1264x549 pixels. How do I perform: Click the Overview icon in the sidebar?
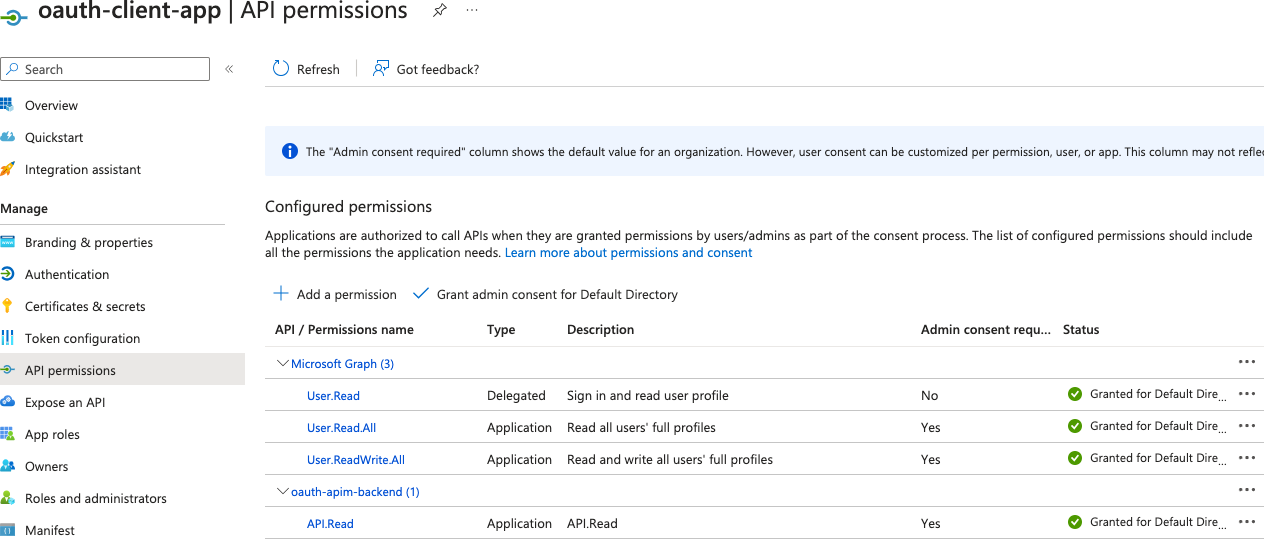click(x=7, y=105)
